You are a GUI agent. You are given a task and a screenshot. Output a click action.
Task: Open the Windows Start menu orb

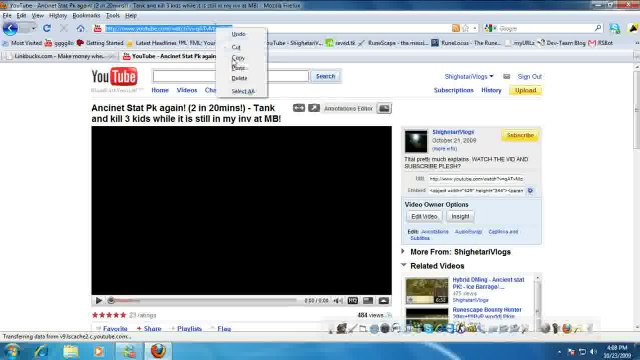coord(11,351)
